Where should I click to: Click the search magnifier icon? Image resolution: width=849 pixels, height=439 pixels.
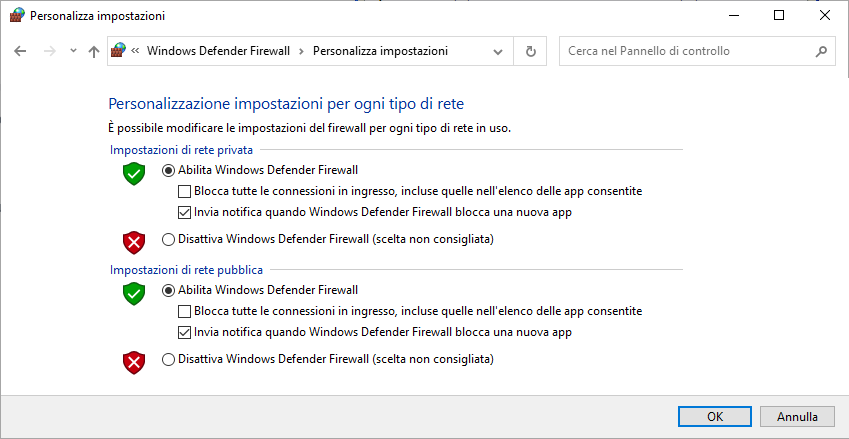click(821, 51)
